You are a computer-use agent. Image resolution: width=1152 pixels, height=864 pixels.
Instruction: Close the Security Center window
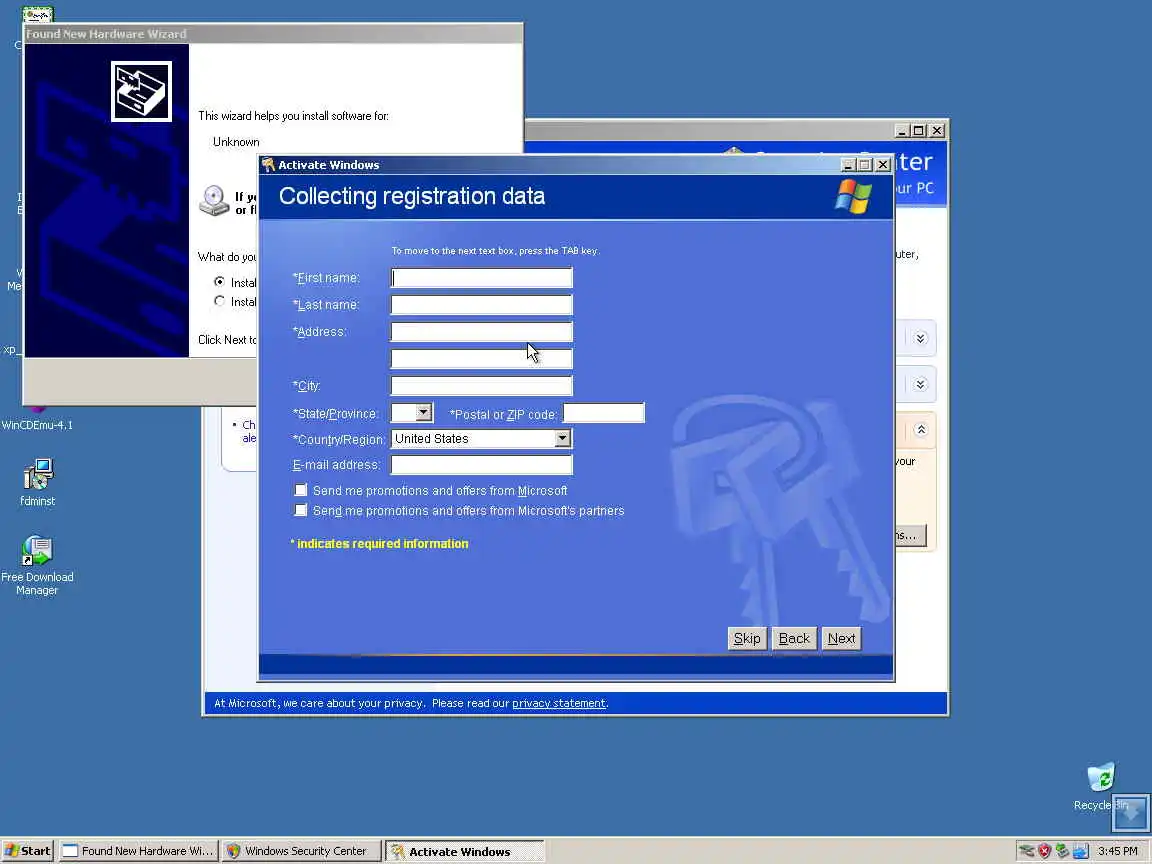(937, 131)
